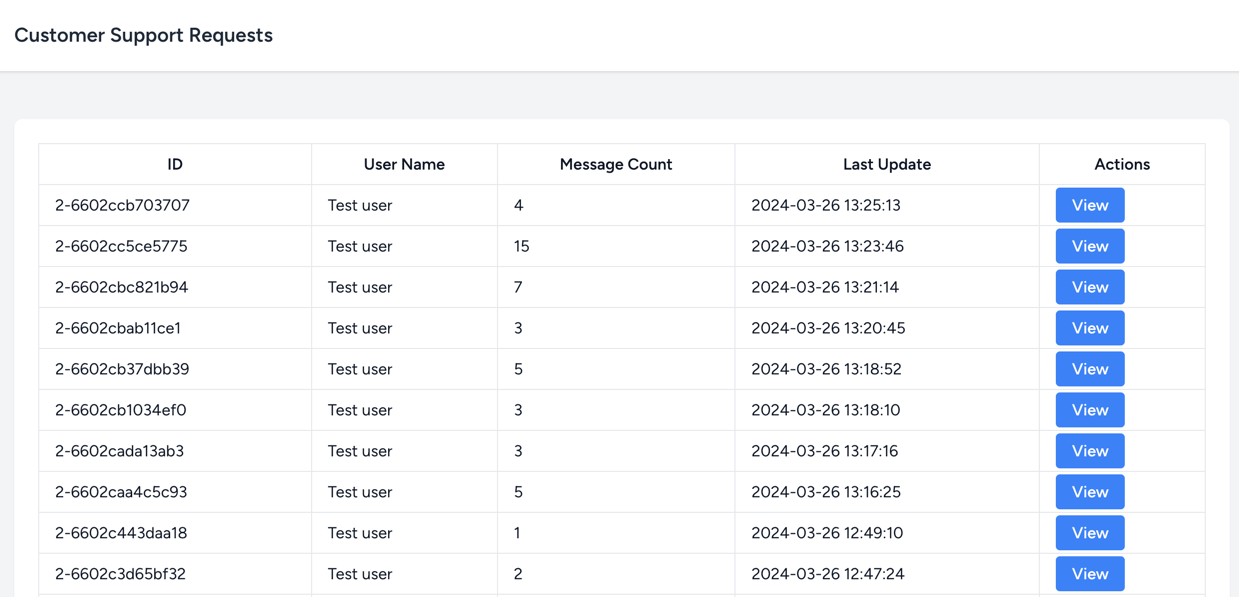This screenshot has height=597, width=1239.
Task: Click the Last Update column header
Action: point(887,164)
